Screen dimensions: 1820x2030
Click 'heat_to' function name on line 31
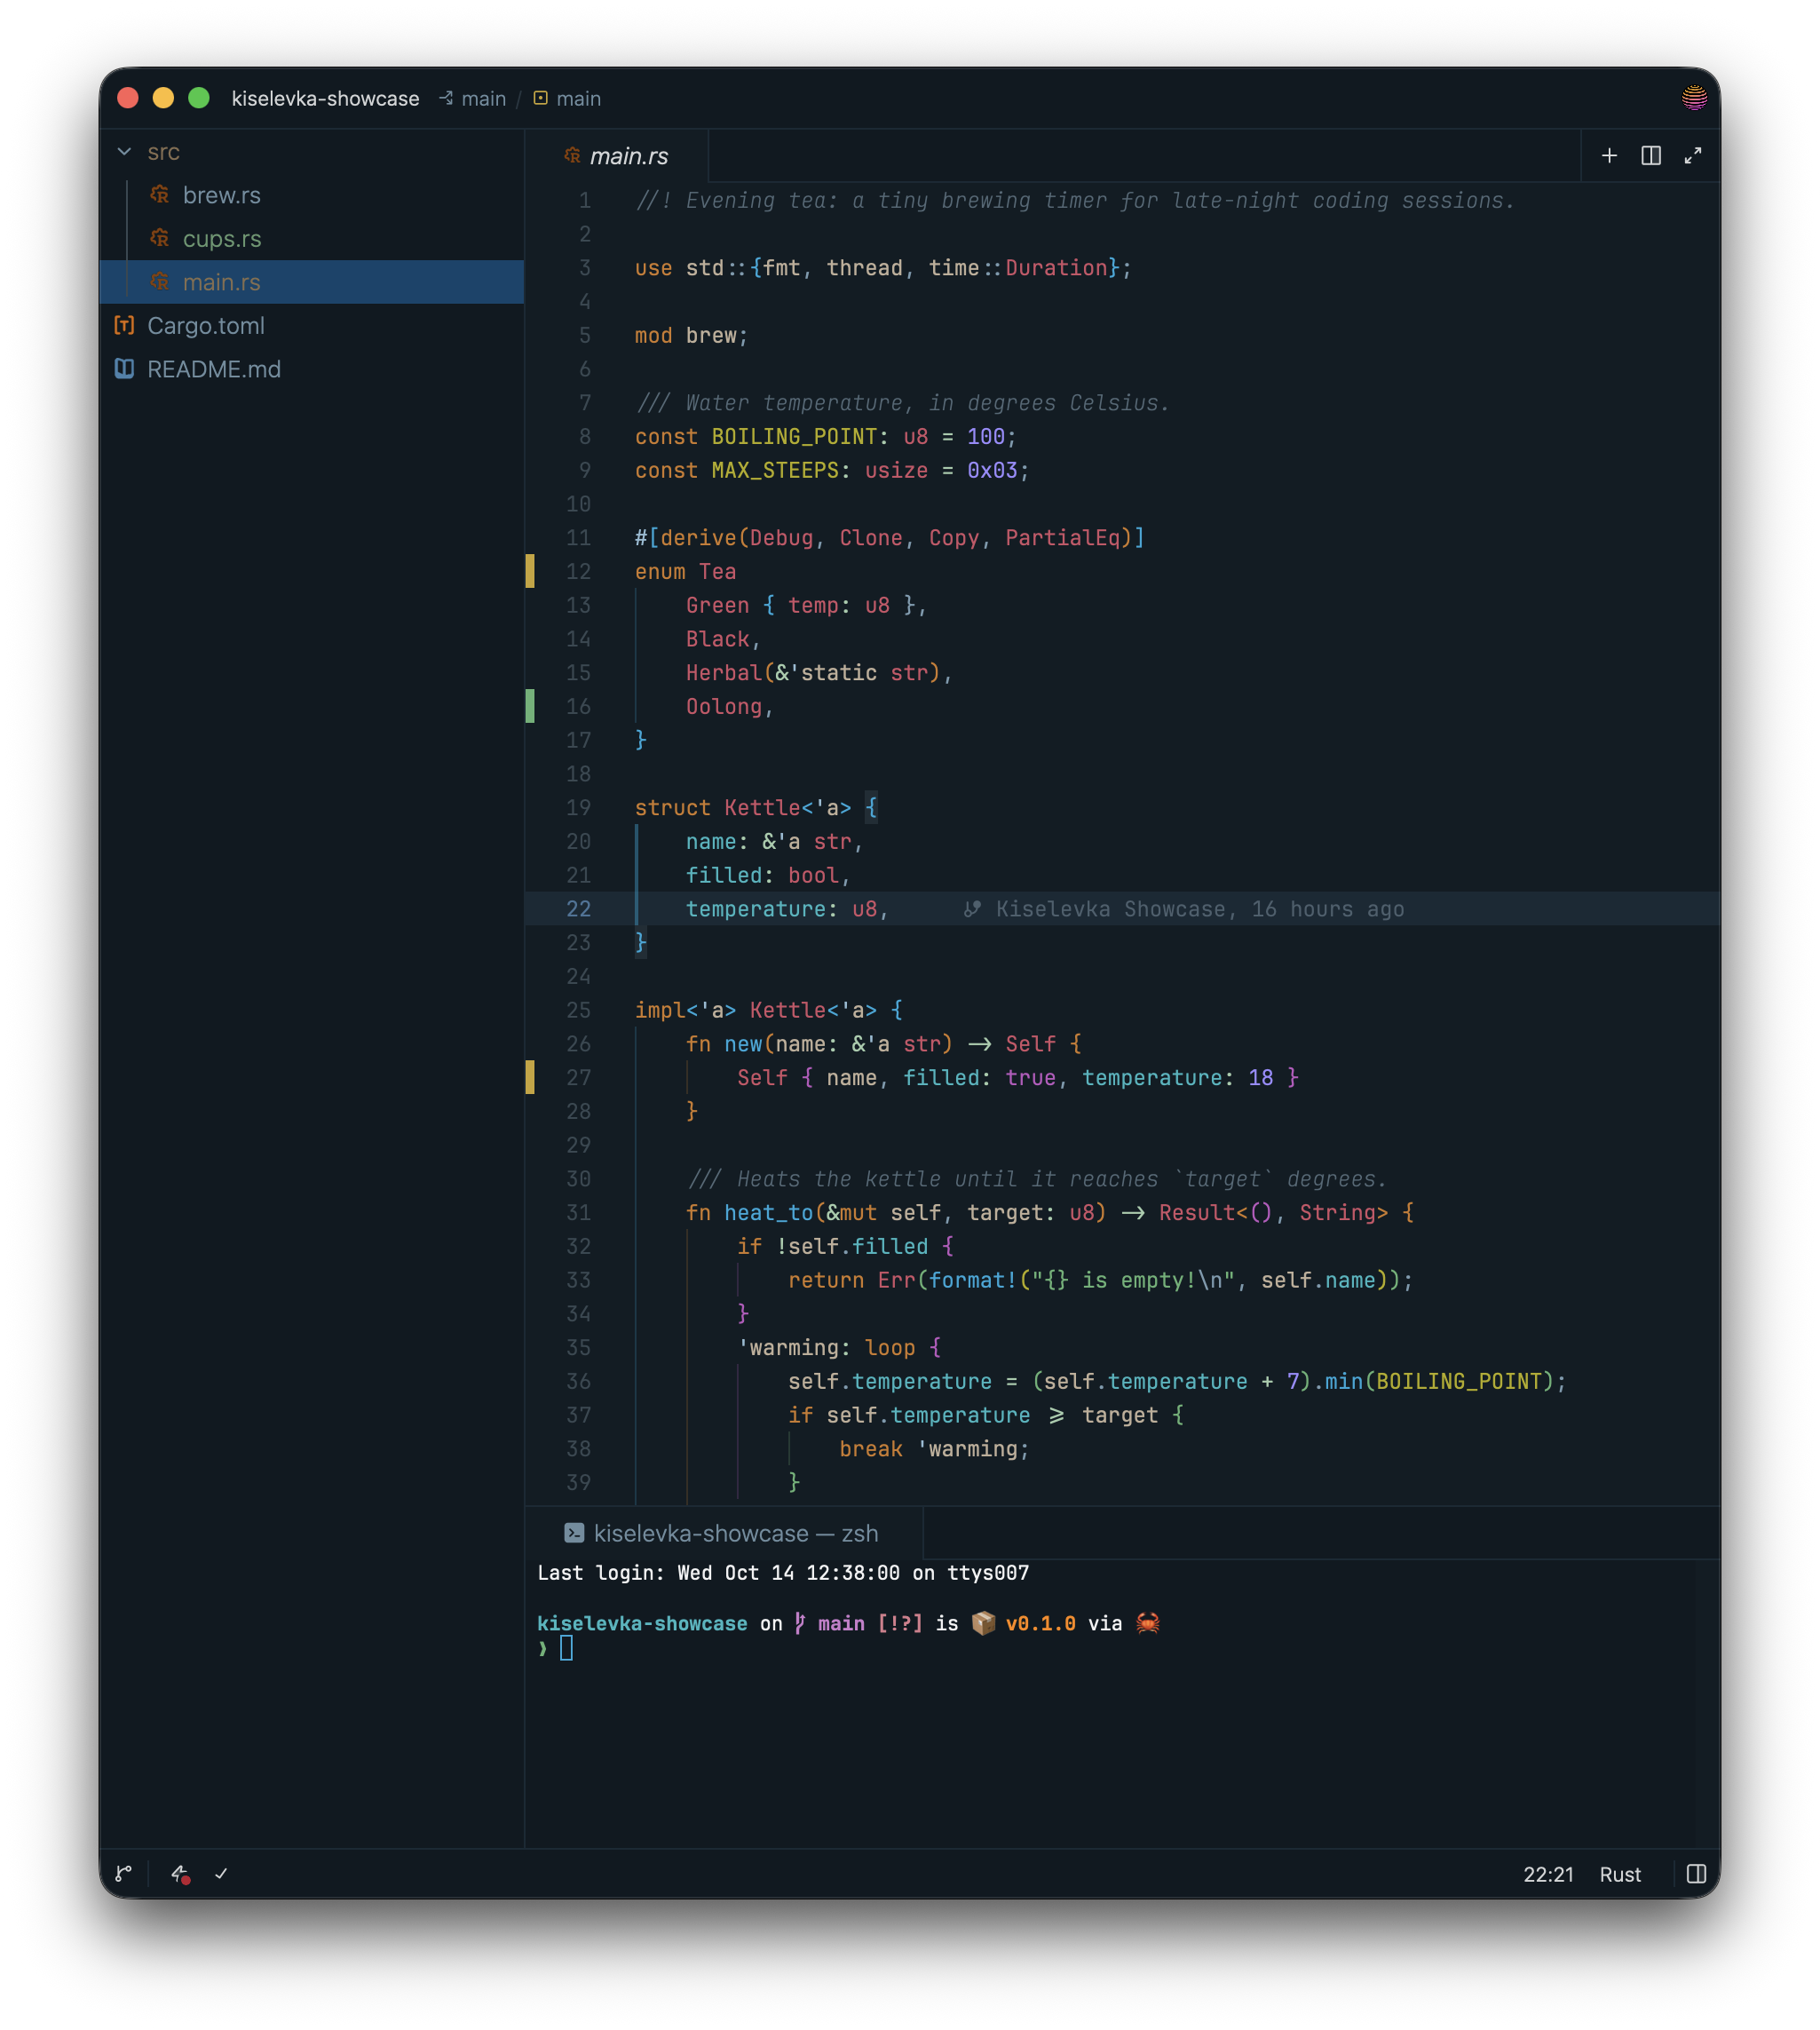point(769,1212)
